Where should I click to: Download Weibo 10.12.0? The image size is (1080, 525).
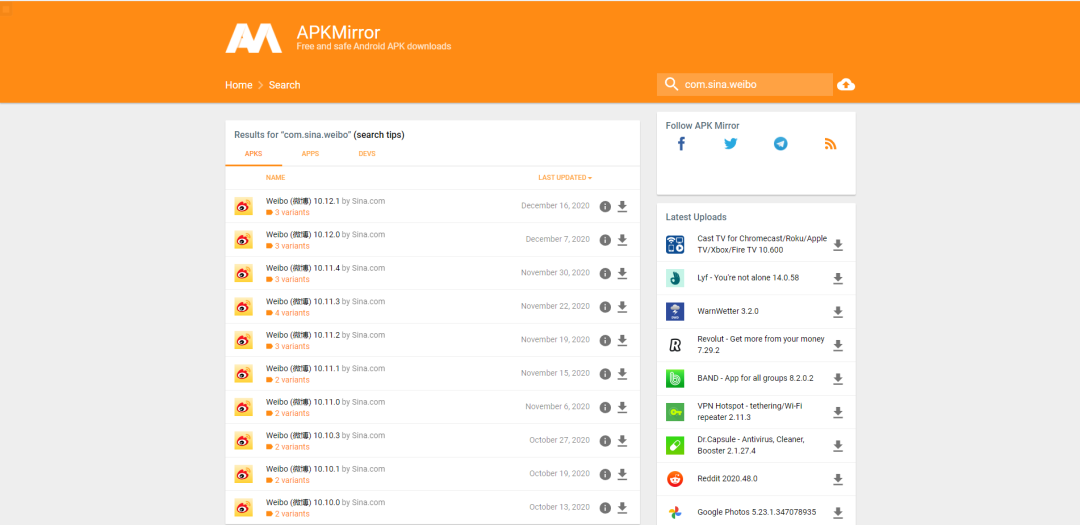pos(622,240)
